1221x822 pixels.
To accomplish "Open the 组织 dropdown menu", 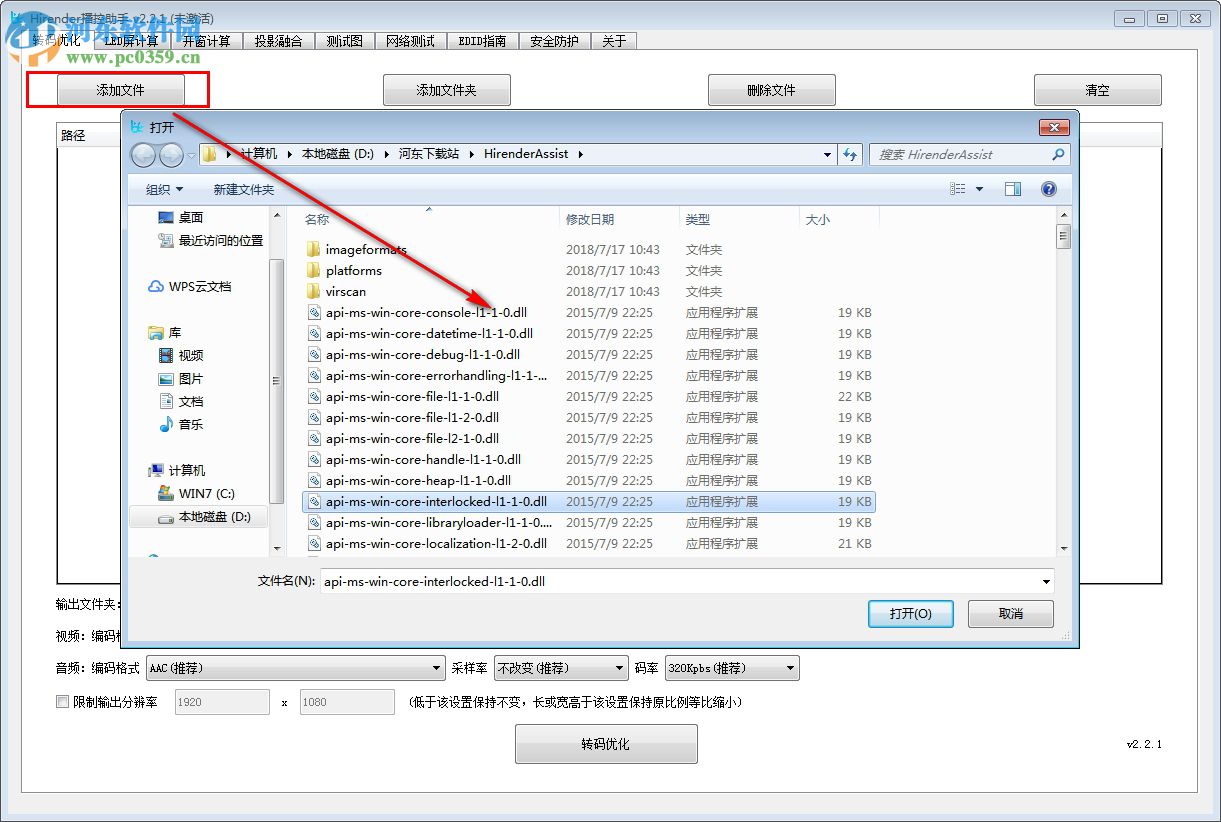I will 162,188.
